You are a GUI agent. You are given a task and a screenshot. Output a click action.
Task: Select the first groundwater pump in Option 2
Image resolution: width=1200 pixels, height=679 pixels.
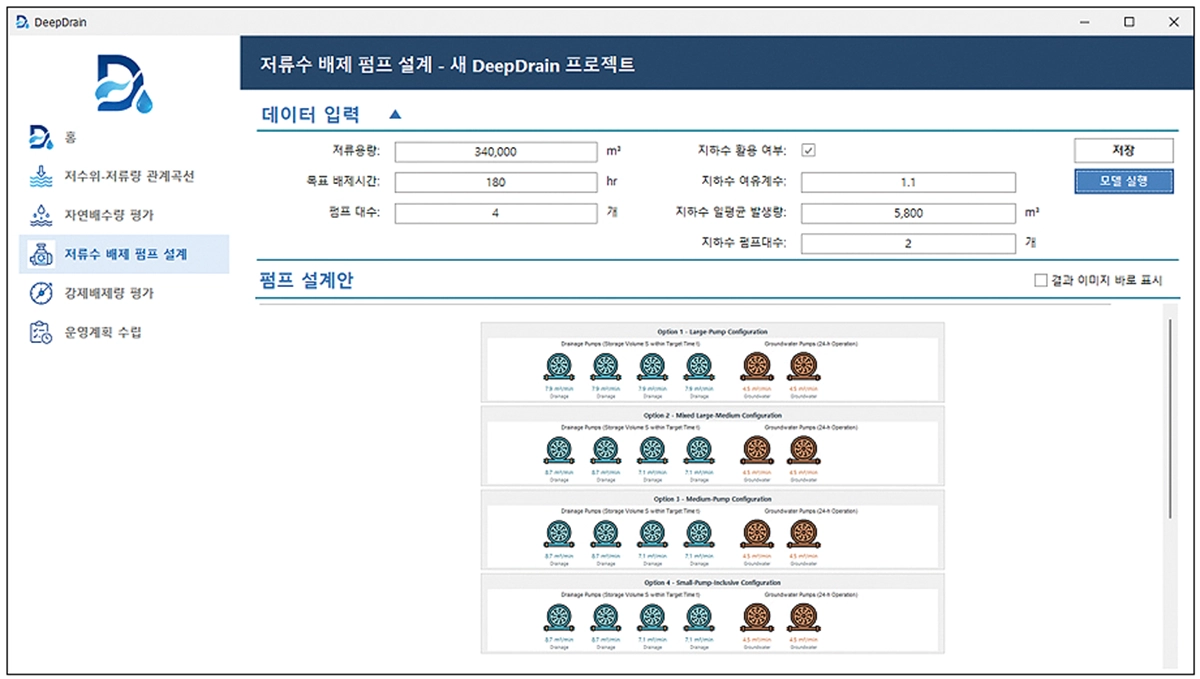757,450
